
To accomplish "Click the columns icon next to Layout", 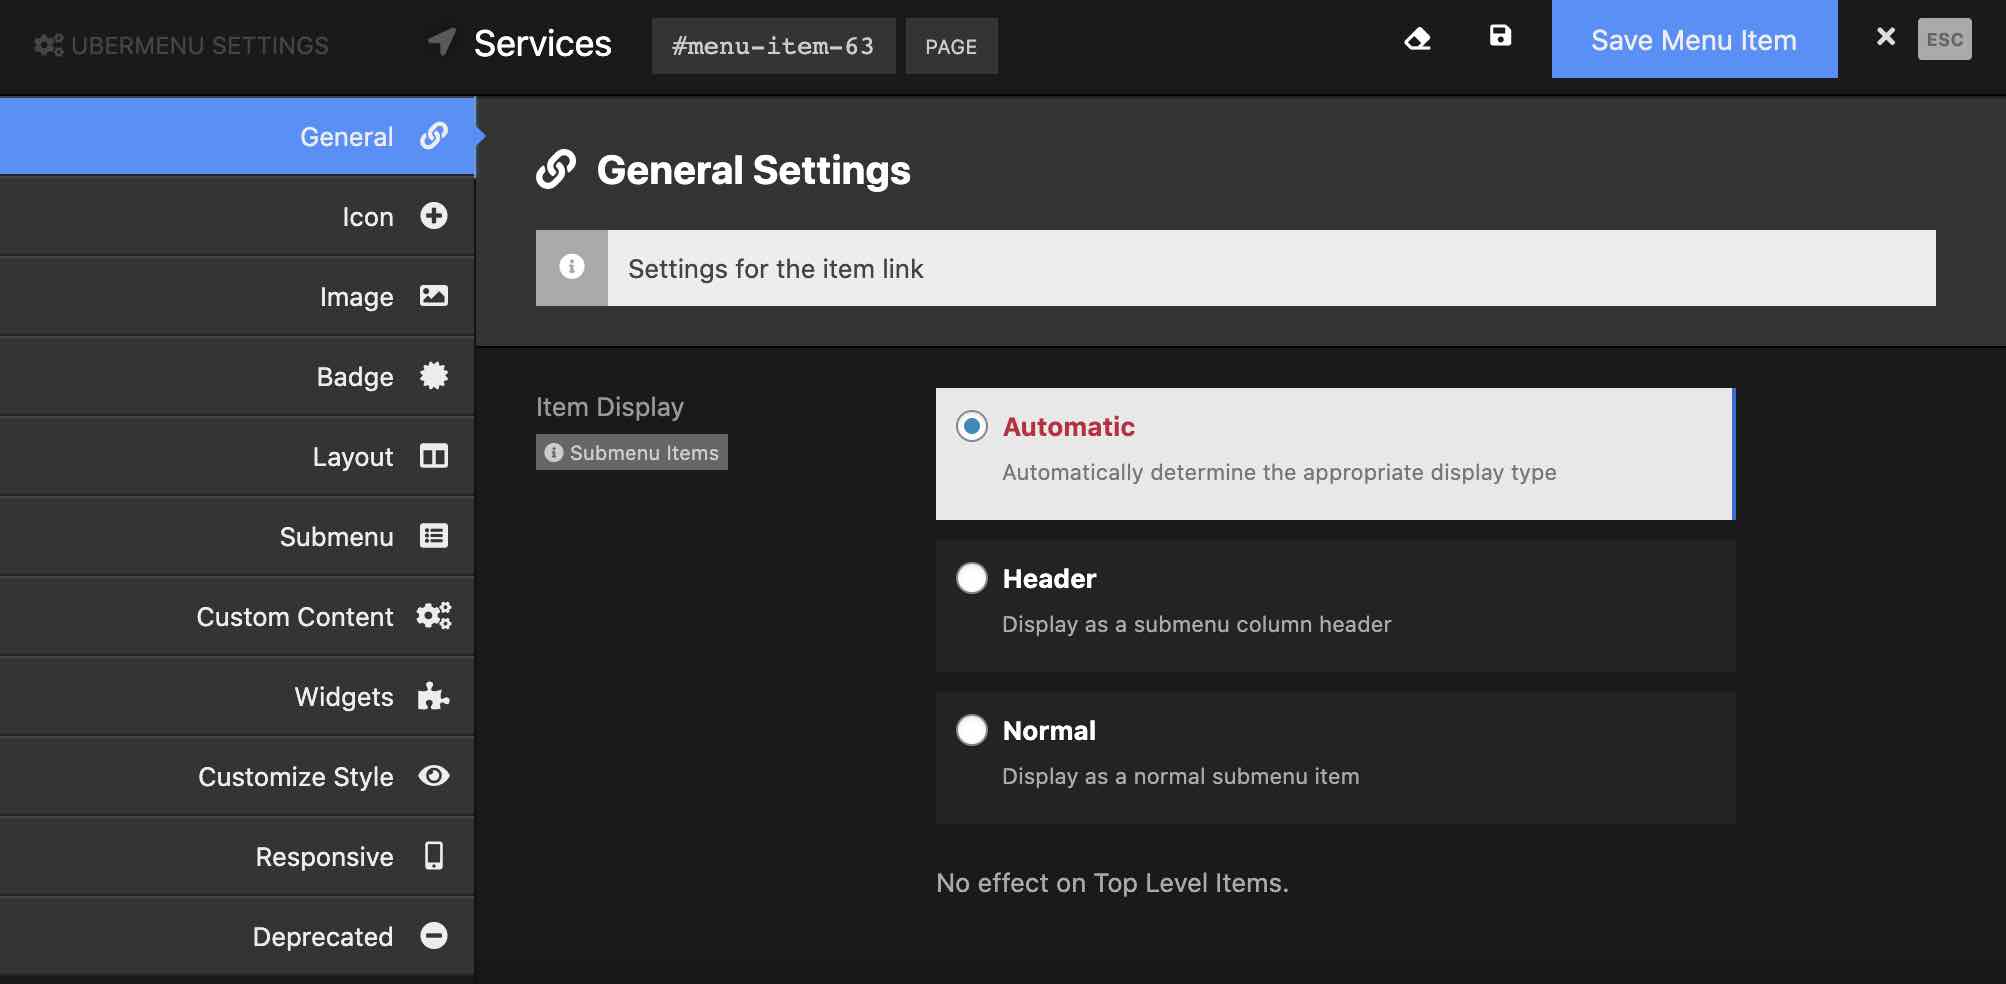I will (x=433, y=456).
